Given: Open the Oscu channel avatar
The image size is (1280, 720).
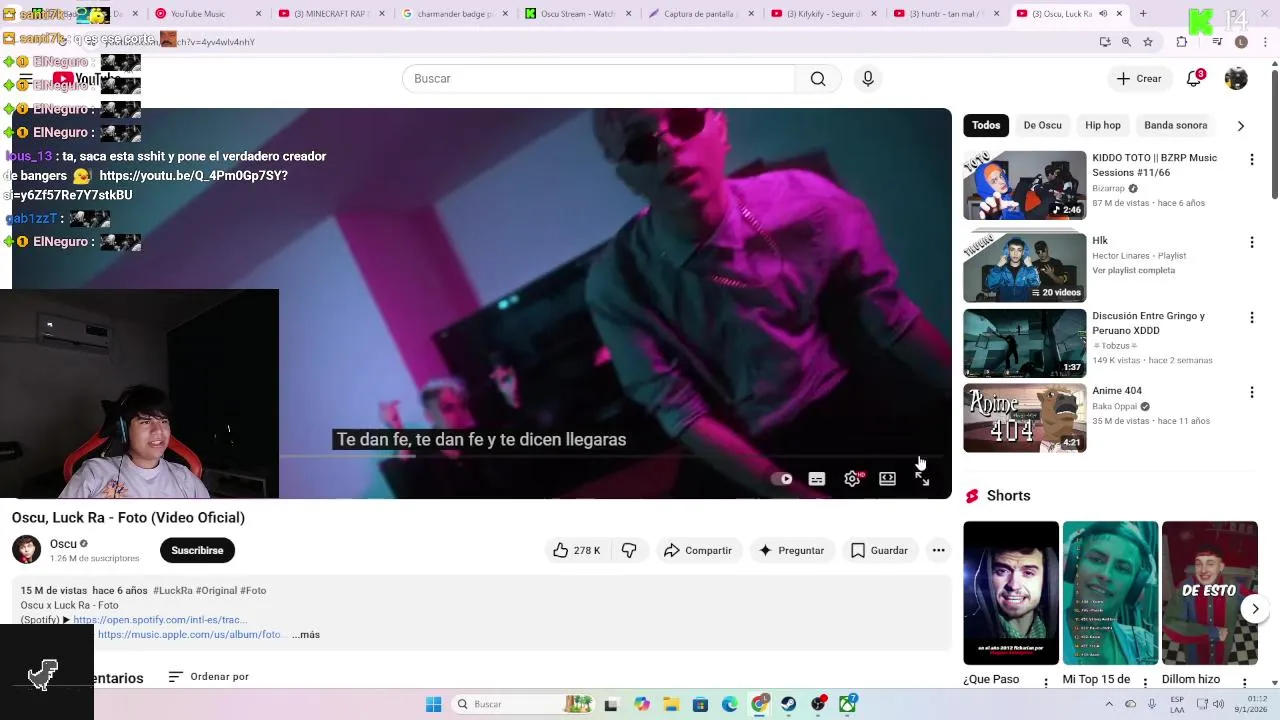Looking at the screenshot, I should (27, 550).
